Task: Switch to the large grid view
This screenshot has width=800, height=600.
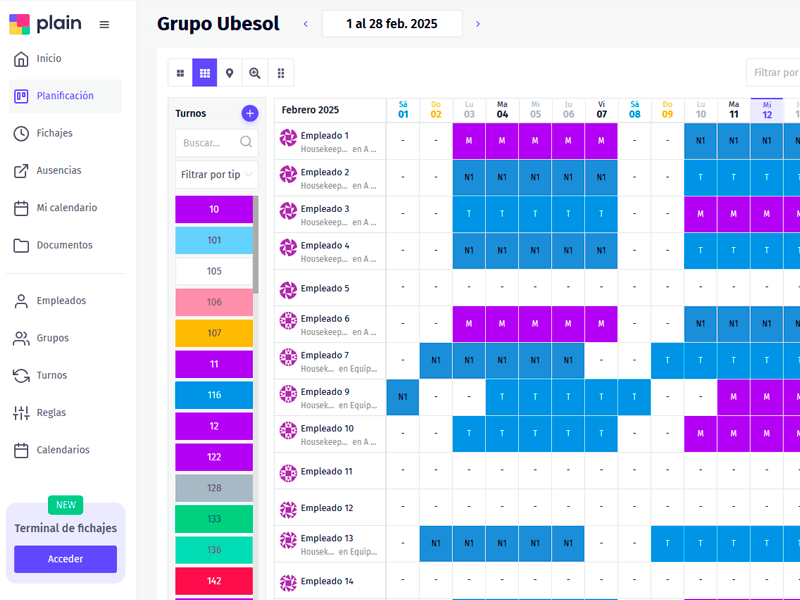Action: click(x=180, y=73)
